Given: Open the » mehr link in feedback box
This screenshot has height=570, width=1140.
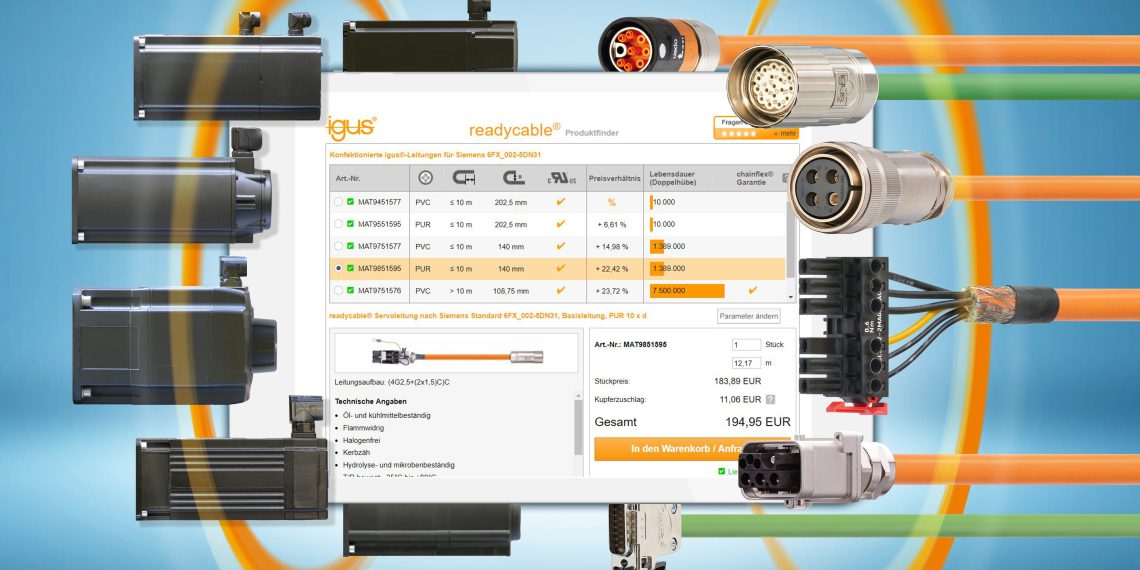Looking at the screenshot, I should point(784,134).
